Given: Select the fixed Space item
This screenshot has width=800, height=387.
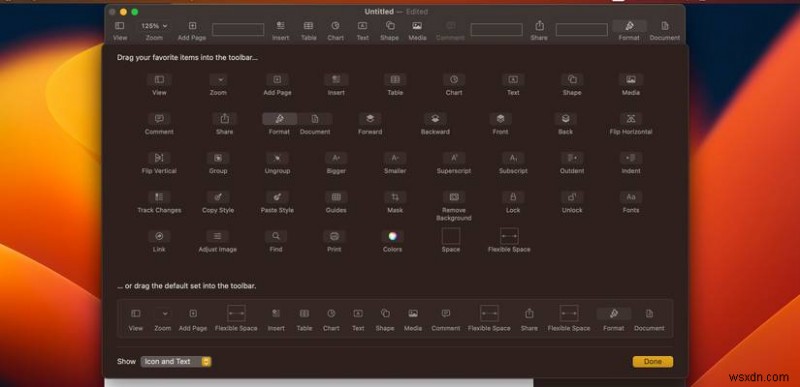Looking at the screenshot, I should [451, 237].
